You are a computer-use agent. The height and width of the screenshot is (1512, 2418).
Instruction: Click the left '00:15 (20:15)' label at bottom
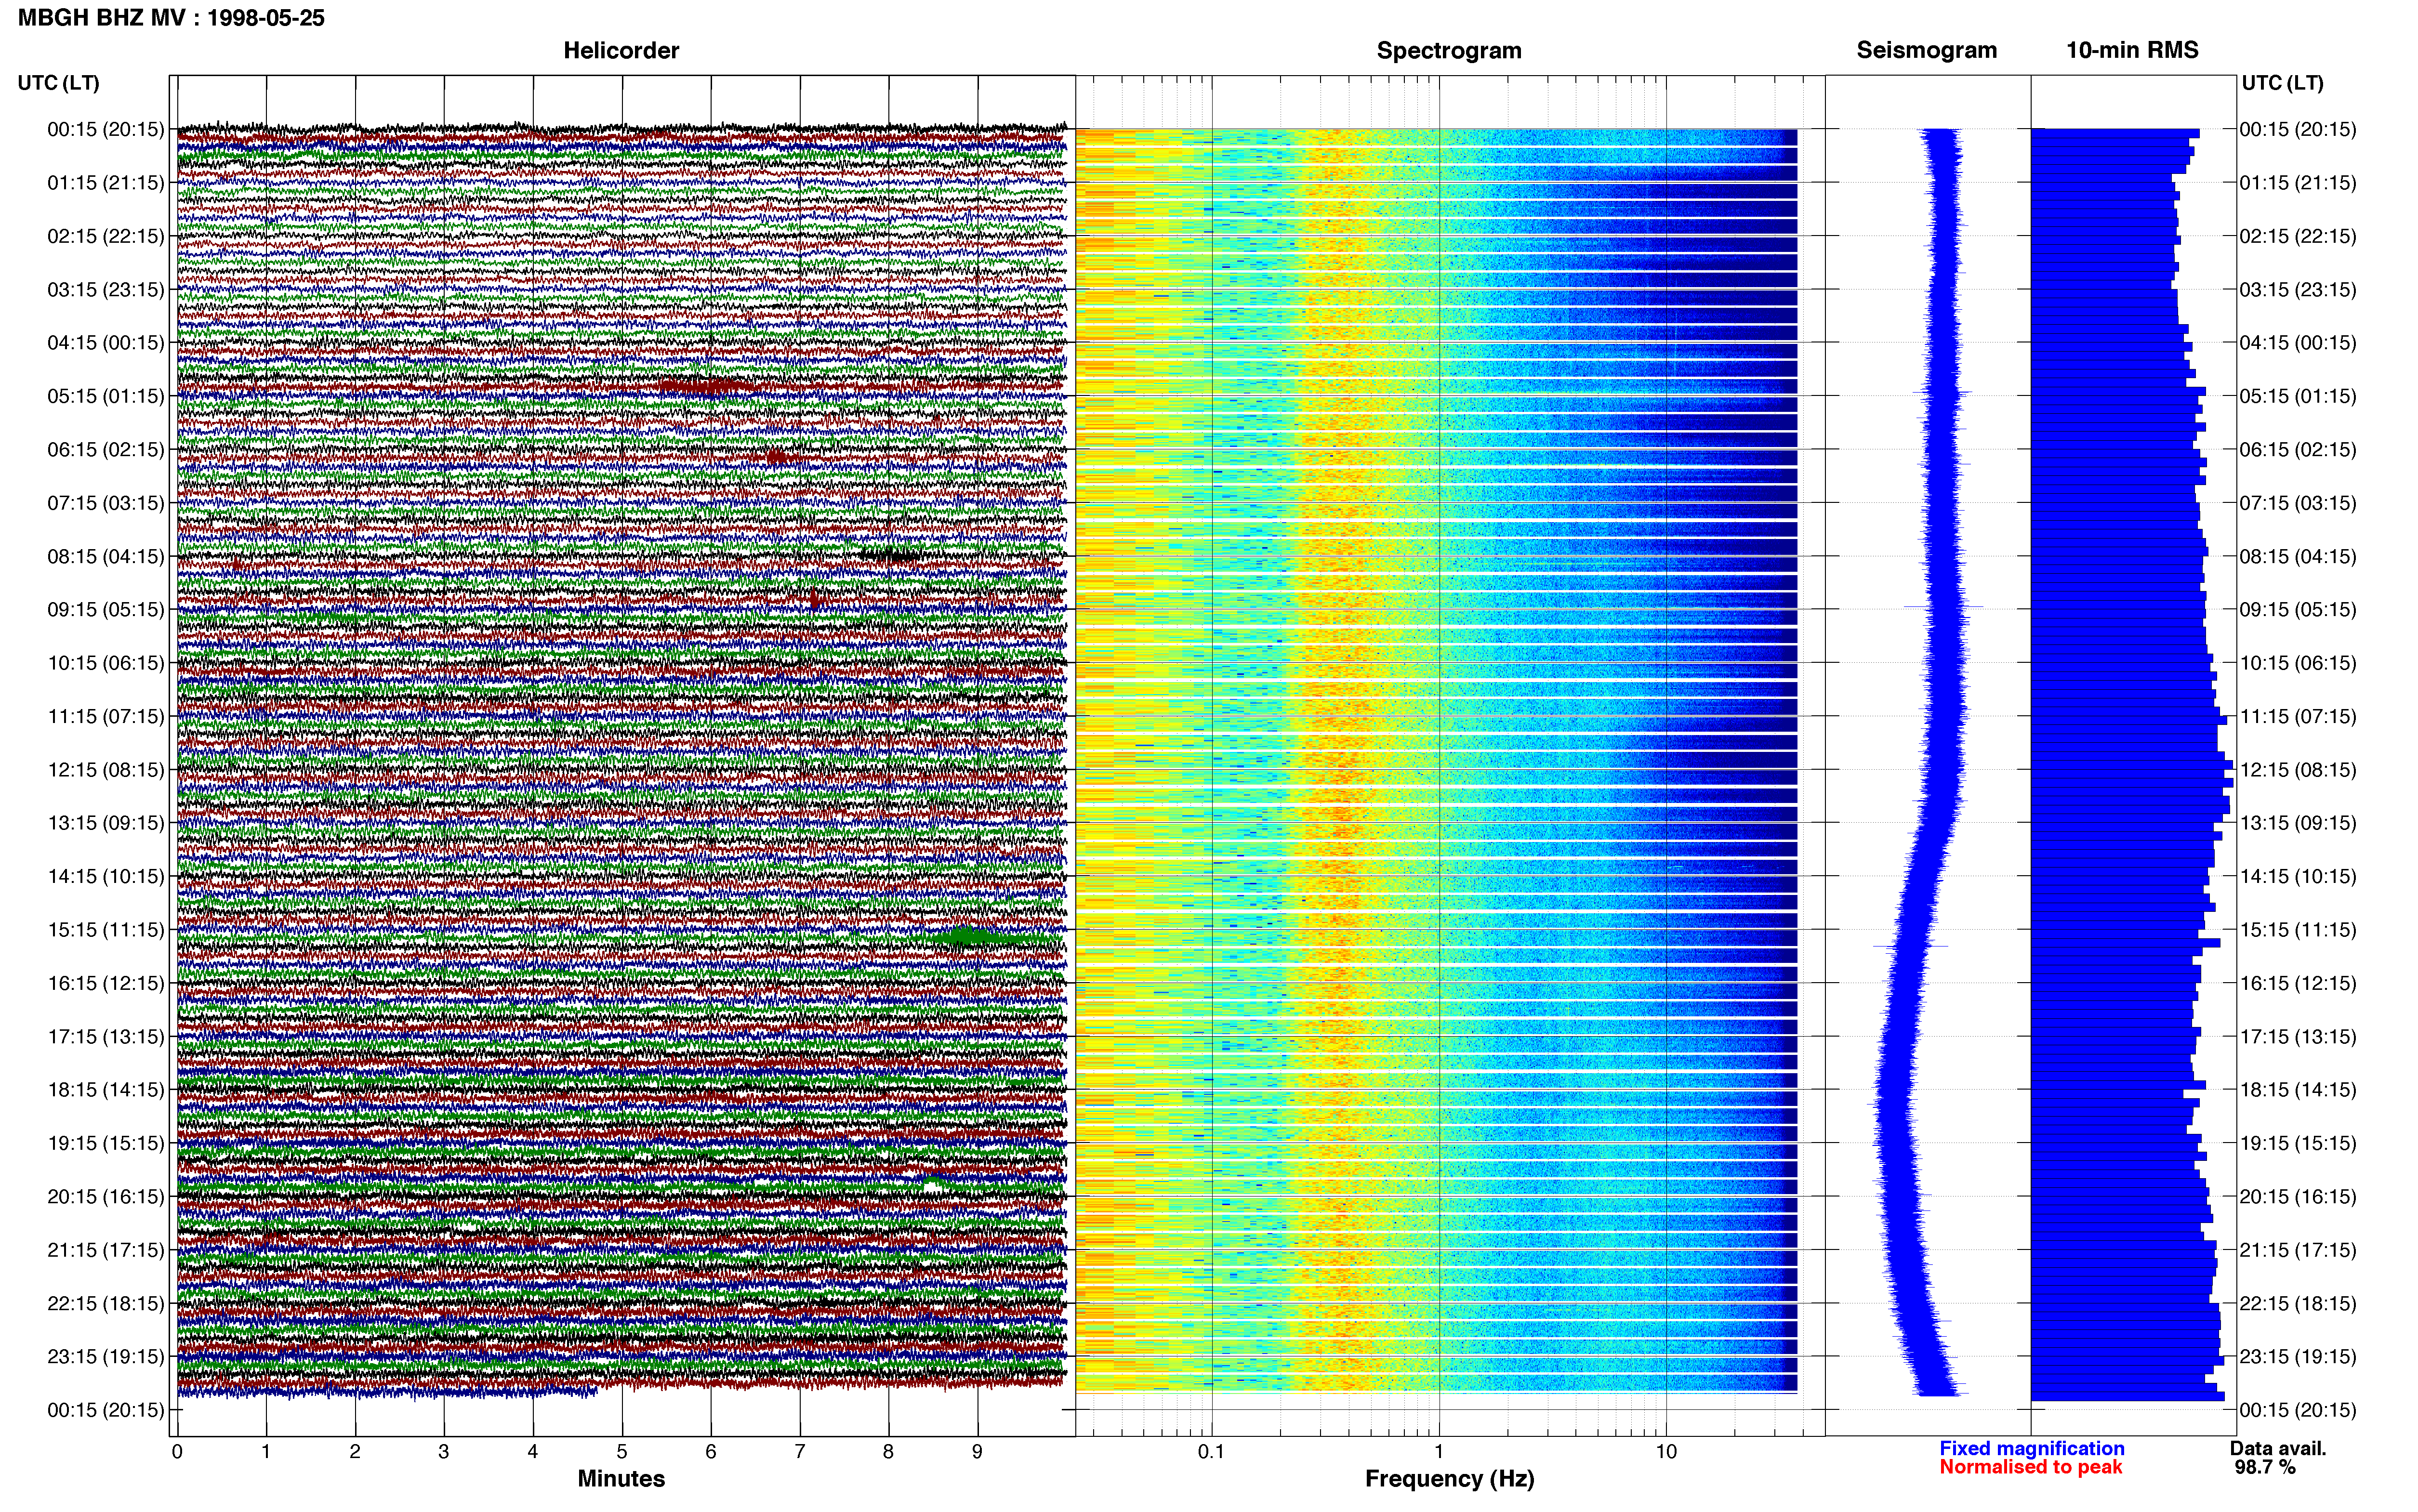106,1410
